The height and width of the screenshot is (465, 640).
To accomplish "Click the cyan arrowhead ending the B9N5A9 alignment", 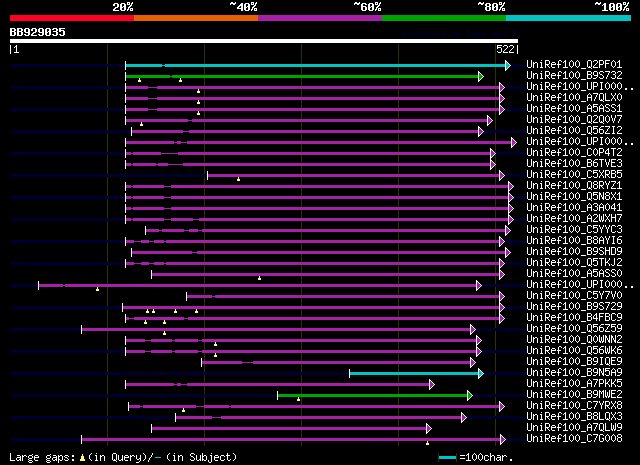I will click(x=481, y=374).
